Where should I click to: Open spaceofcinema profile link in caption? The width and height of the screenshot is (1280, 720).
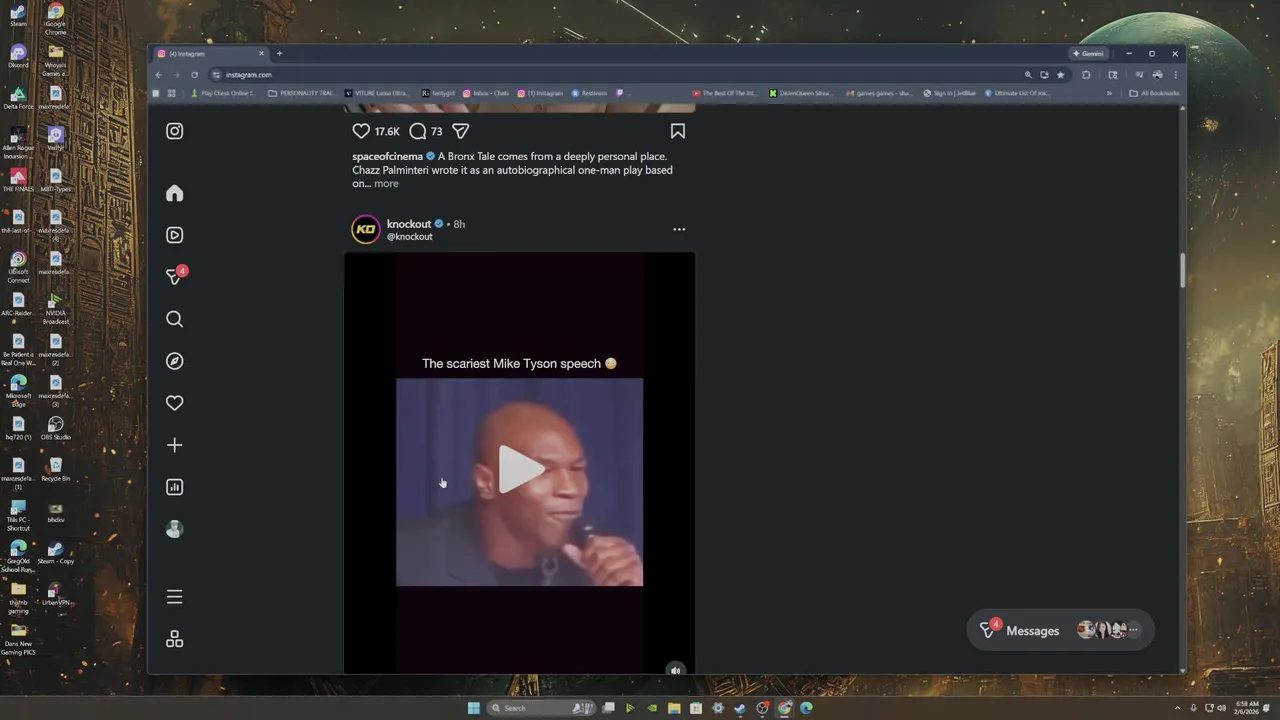(387, 157)
